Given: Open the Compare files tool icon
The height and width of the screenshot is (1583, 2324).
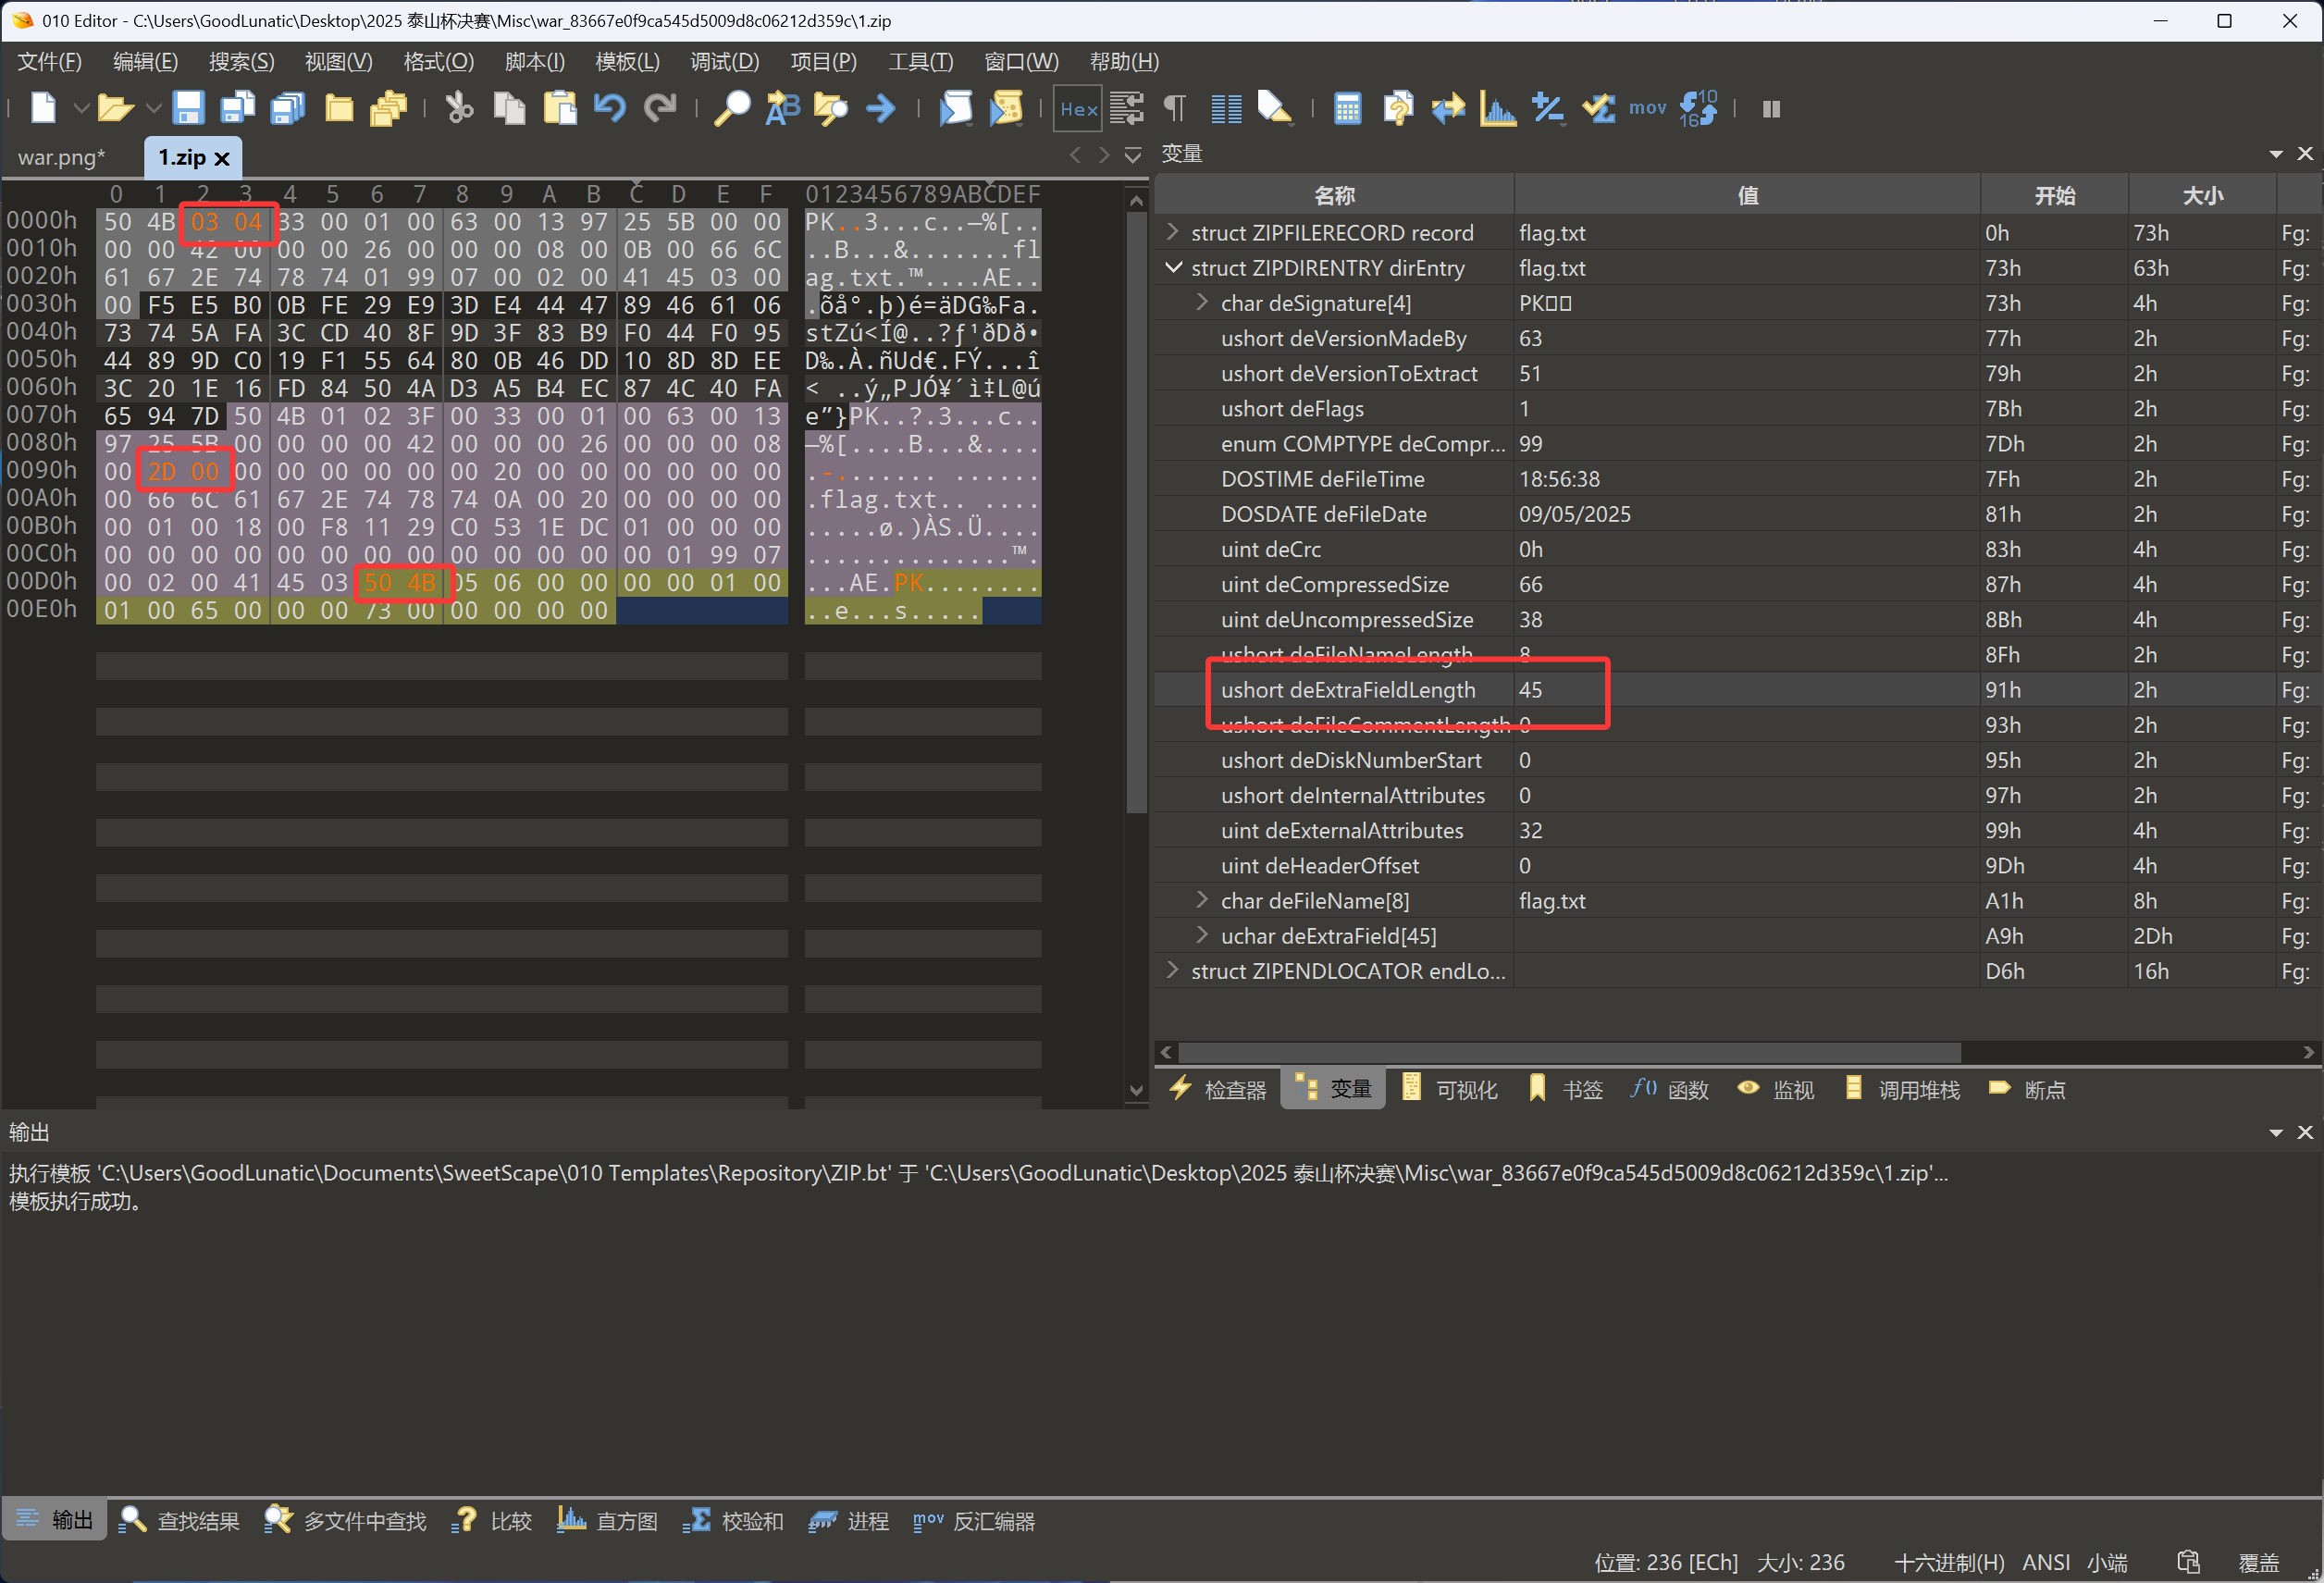Looking at the screenshot, I should tap(1398, 108).
